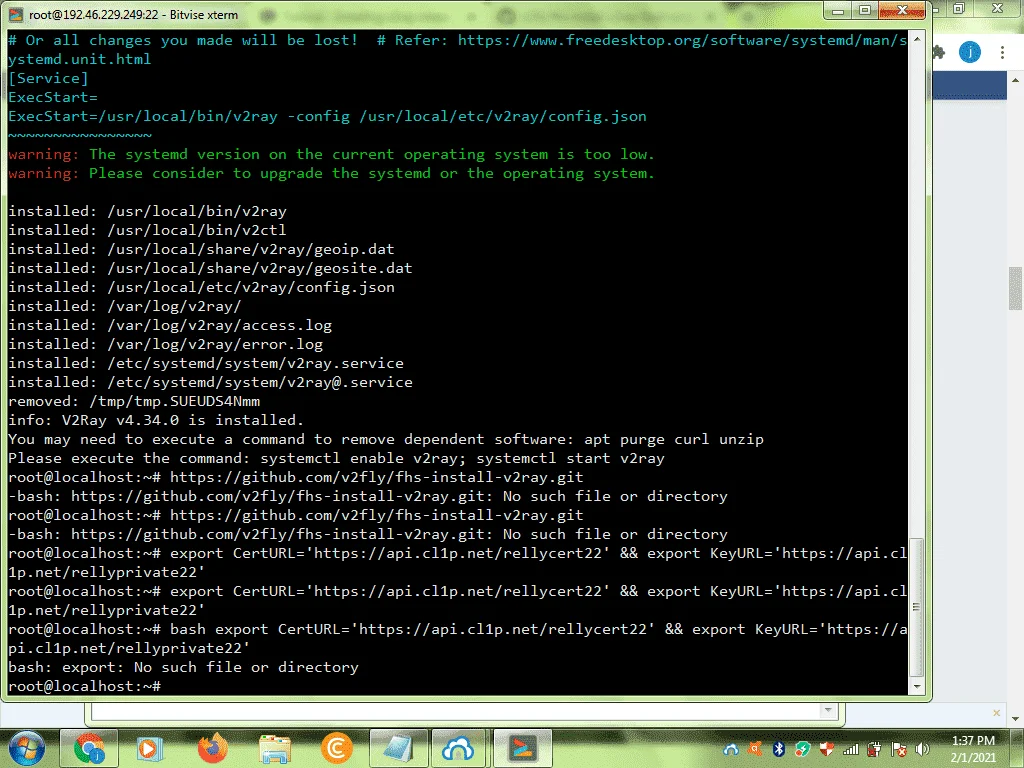Open the red-white shield tray icon
1024x768 pixels.
click(x=827, y=749)
